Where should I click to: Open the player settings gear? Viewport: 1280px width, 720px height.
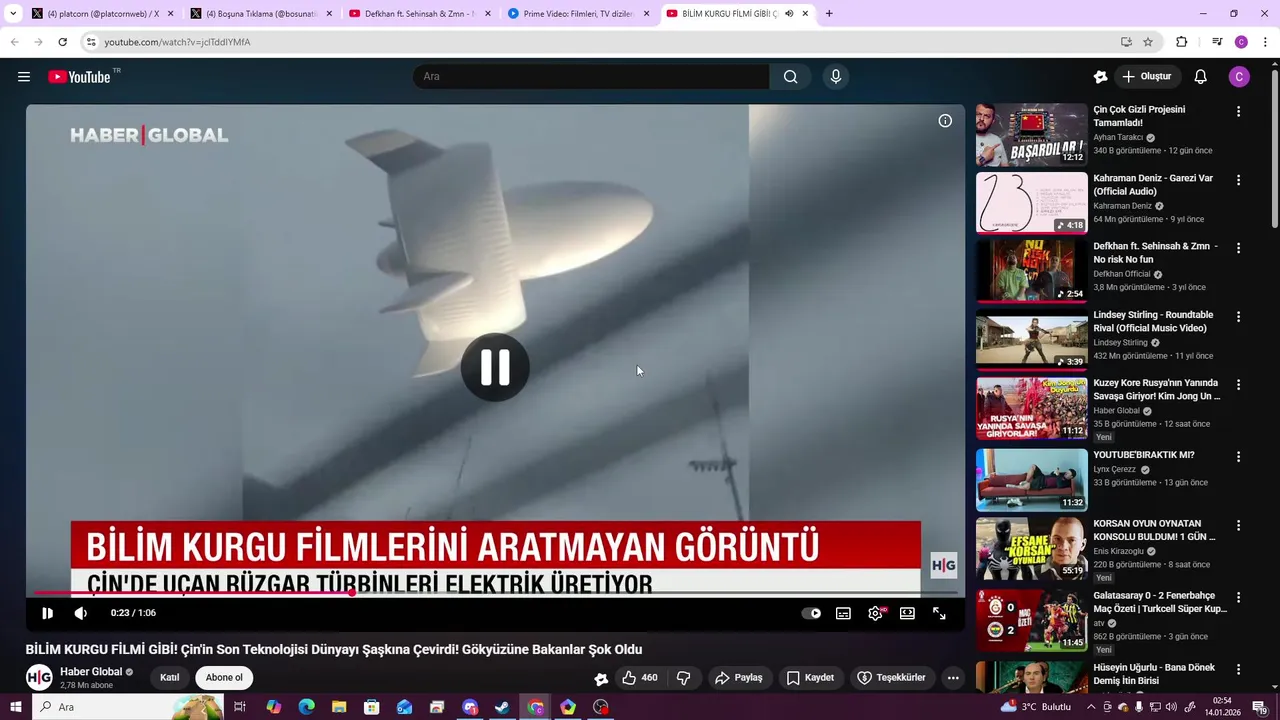point(876,613)
